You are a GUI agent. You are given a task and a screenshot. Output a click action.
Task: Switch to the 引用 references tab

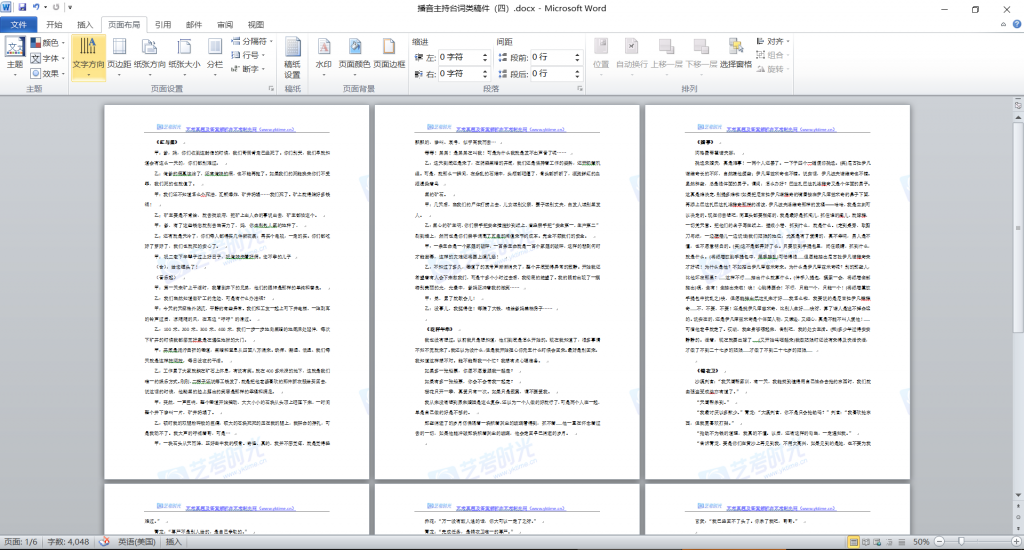pyautogui.click(x=163, y=24)
